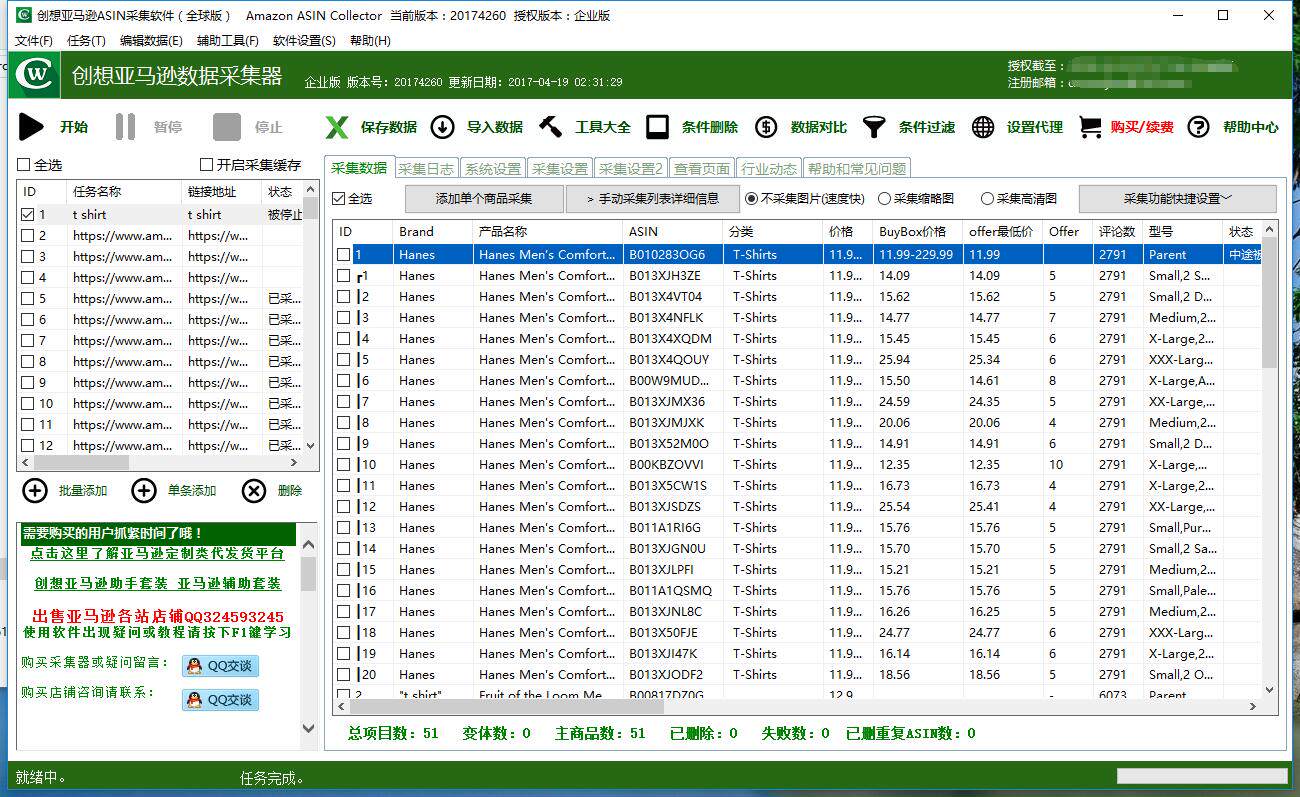Image resolution: width=1300 pixels, height=797 pixels.
Task: Click the Delete (删除) circled X icon
Action: point(254,490)
